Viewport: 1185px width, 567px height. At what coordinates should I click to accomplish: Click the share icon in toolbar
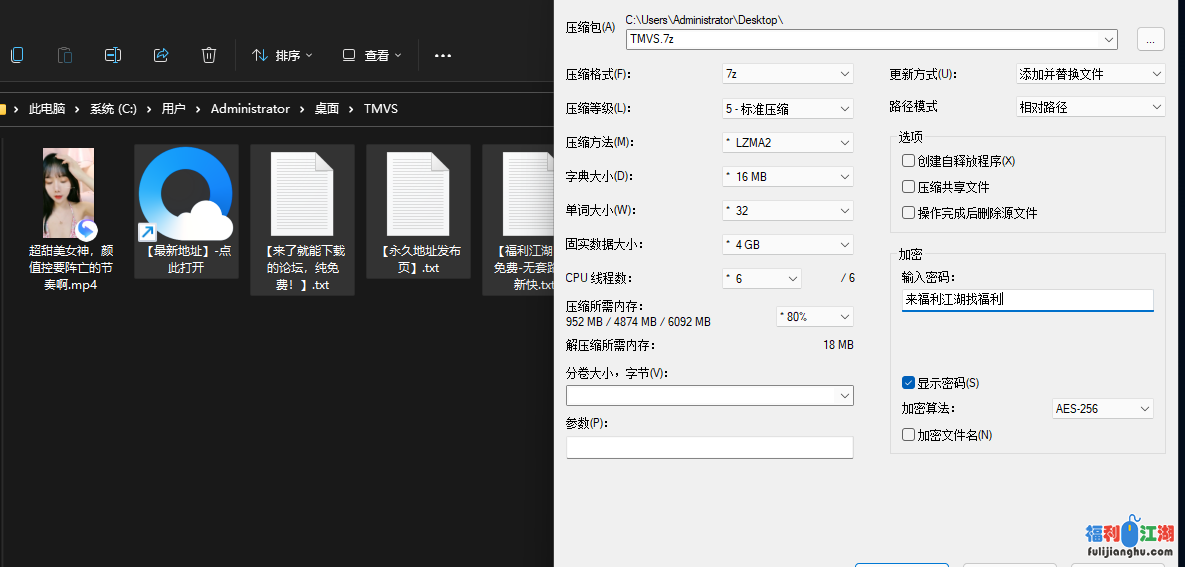click(x=161, y=55)
